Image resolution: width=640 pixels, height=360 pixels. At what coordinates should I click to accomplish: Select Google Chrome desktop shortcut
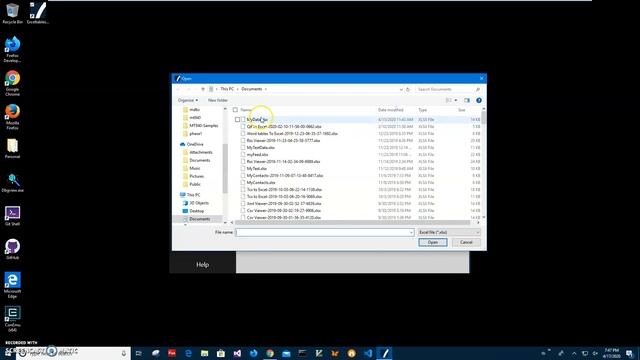point(12,83)
